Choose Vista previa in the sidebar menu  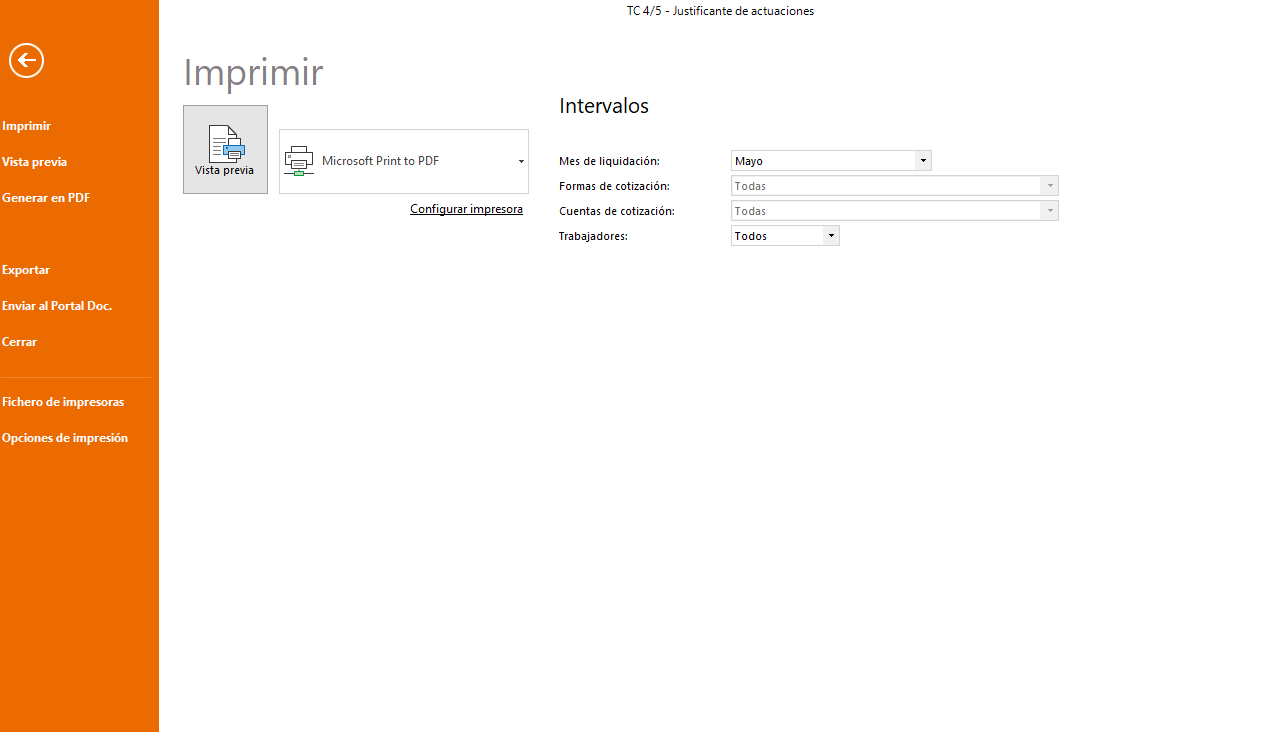click(x=35, y=162)
